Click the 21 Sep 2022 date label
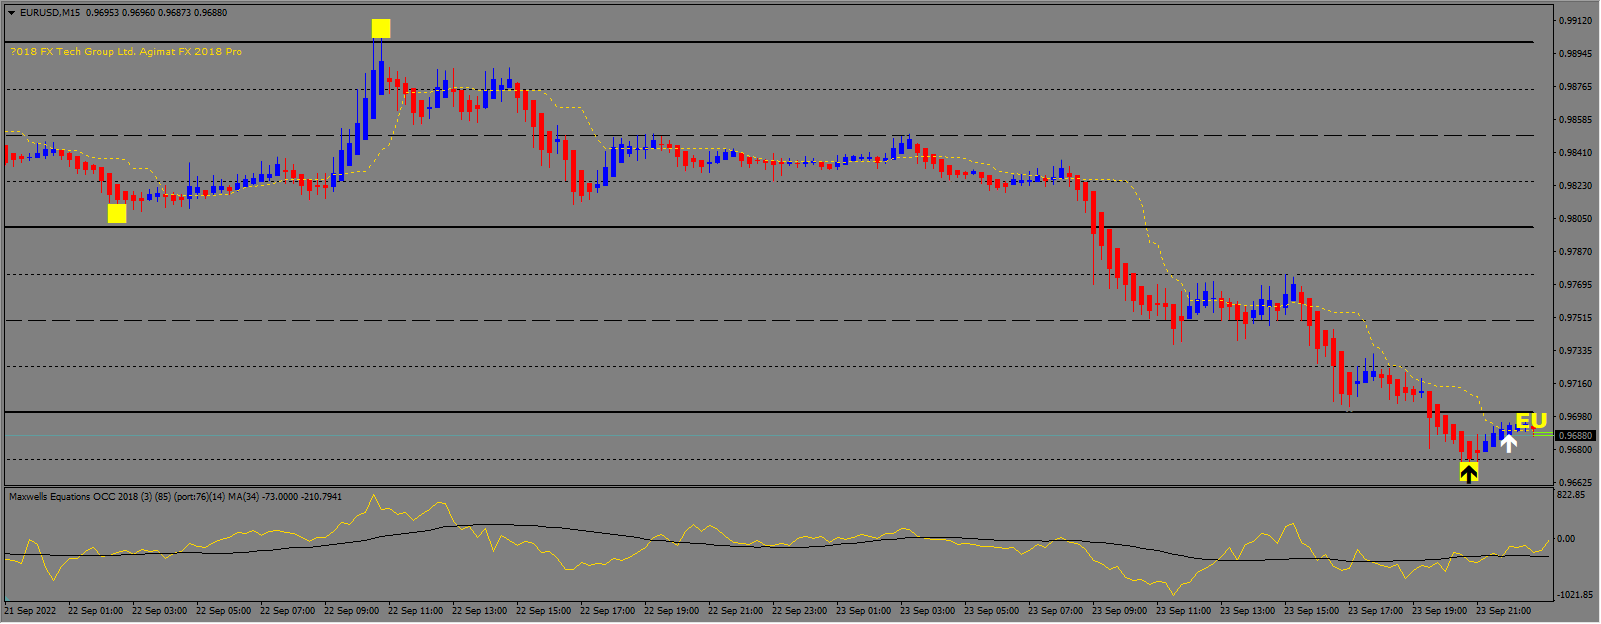The width and height of the screenshot is (1601, 624). (31, 610)
